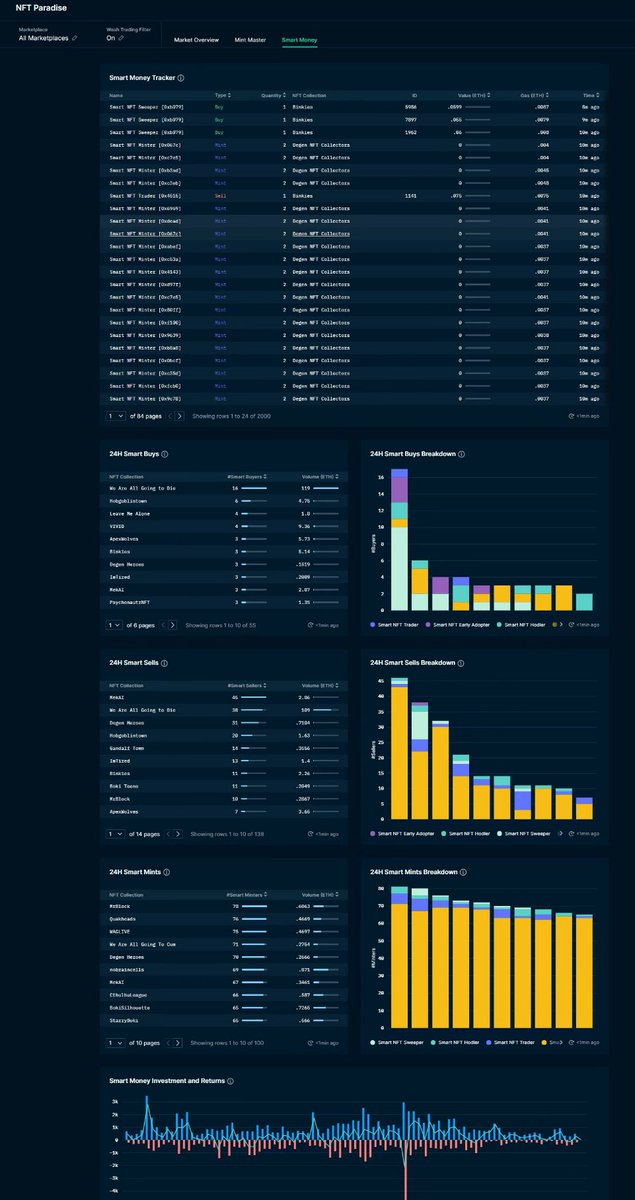
Task: Show info for 24H Smart Sells Breakdown
Action: [460, 663]
